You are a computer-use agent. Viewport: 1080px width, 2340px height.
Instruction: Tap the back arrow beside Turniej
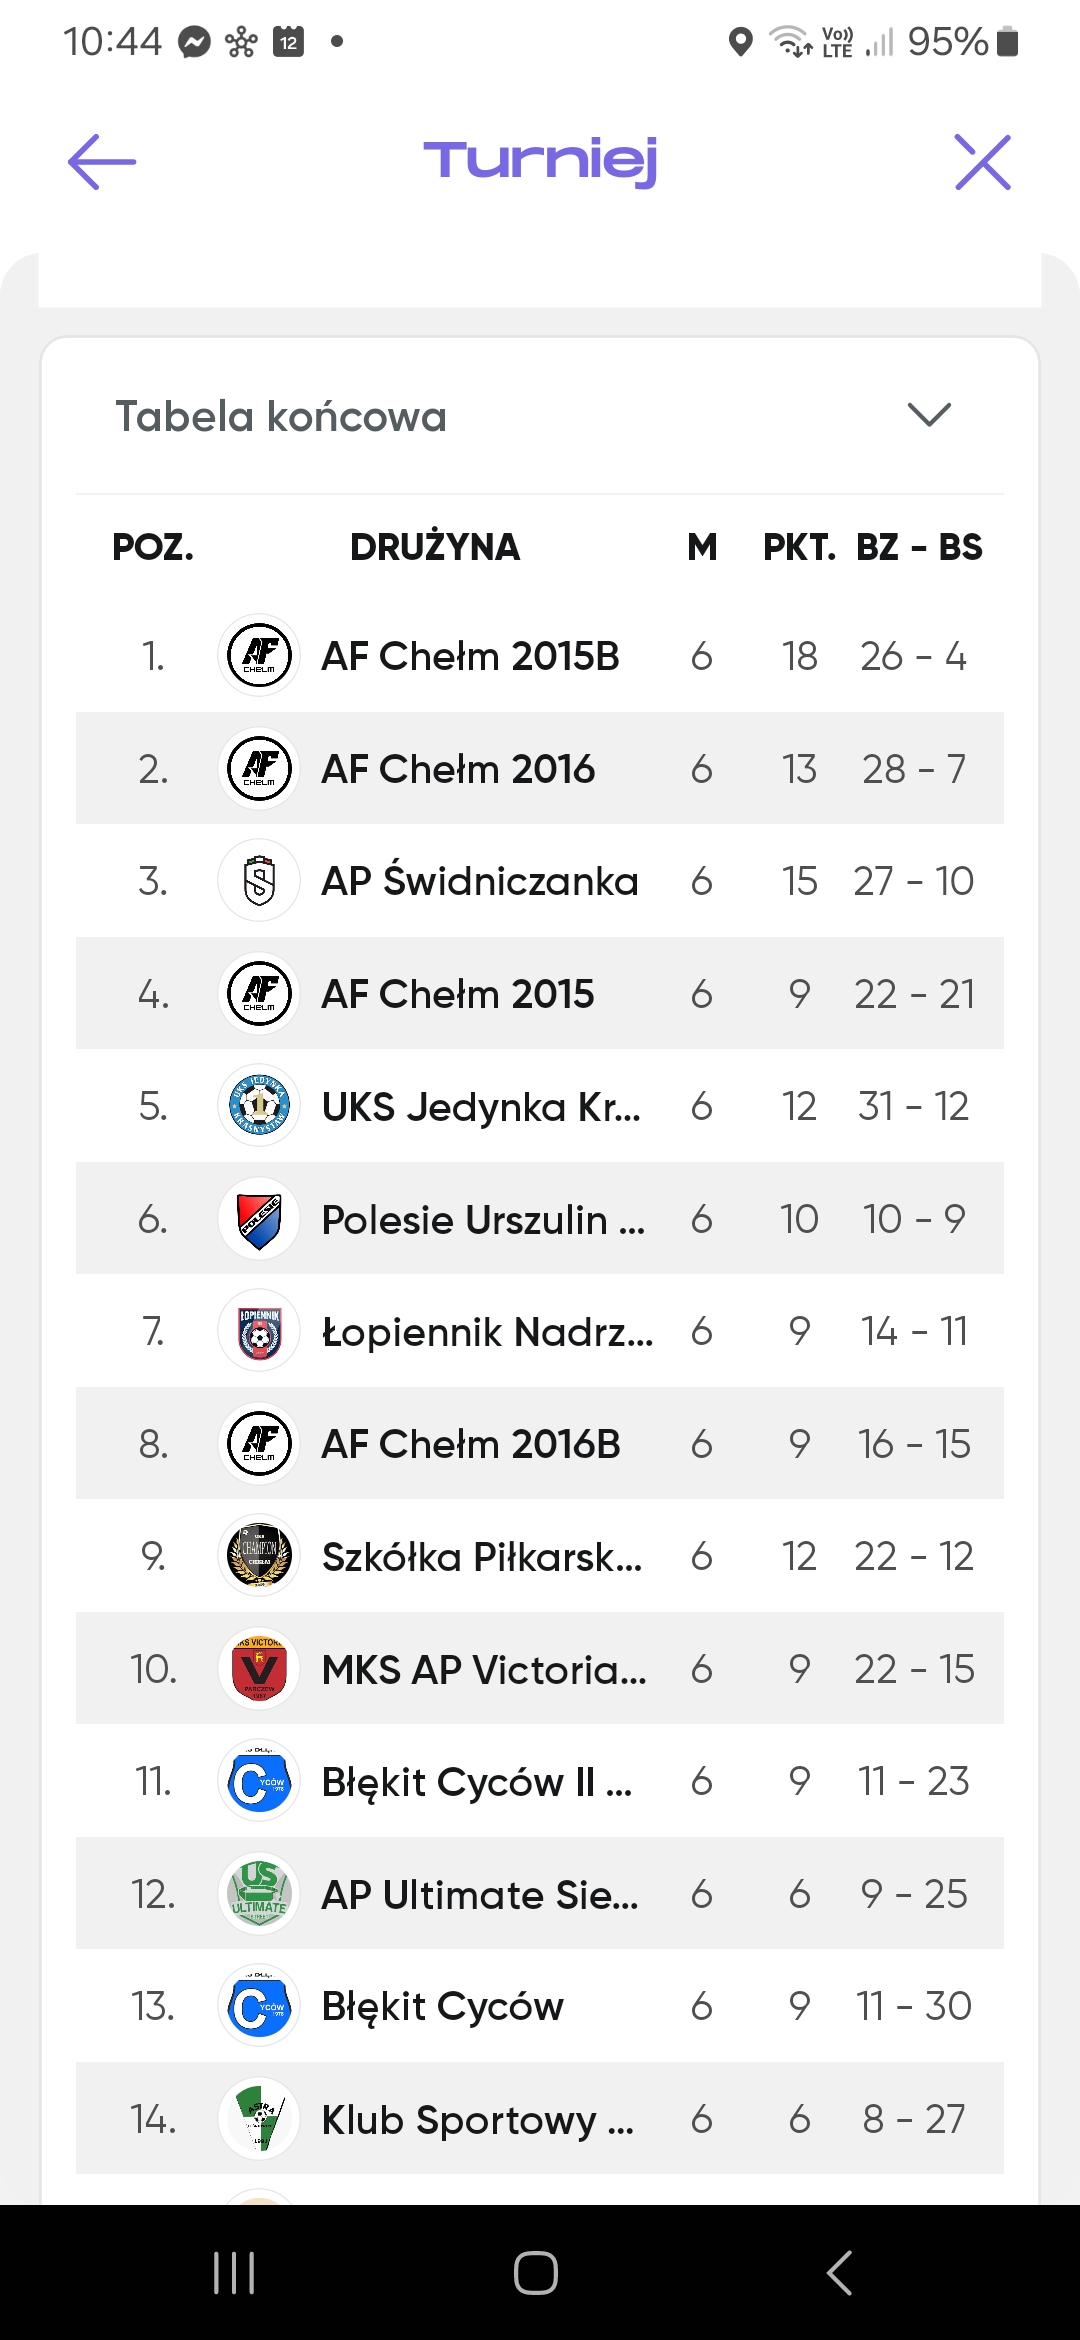pos(102,161)
